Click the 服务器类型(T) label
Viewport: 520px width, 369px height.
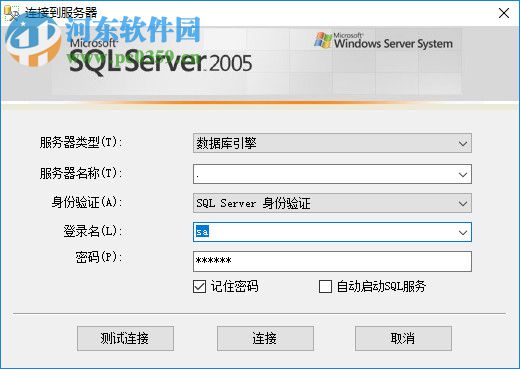[x=81, y=142]
